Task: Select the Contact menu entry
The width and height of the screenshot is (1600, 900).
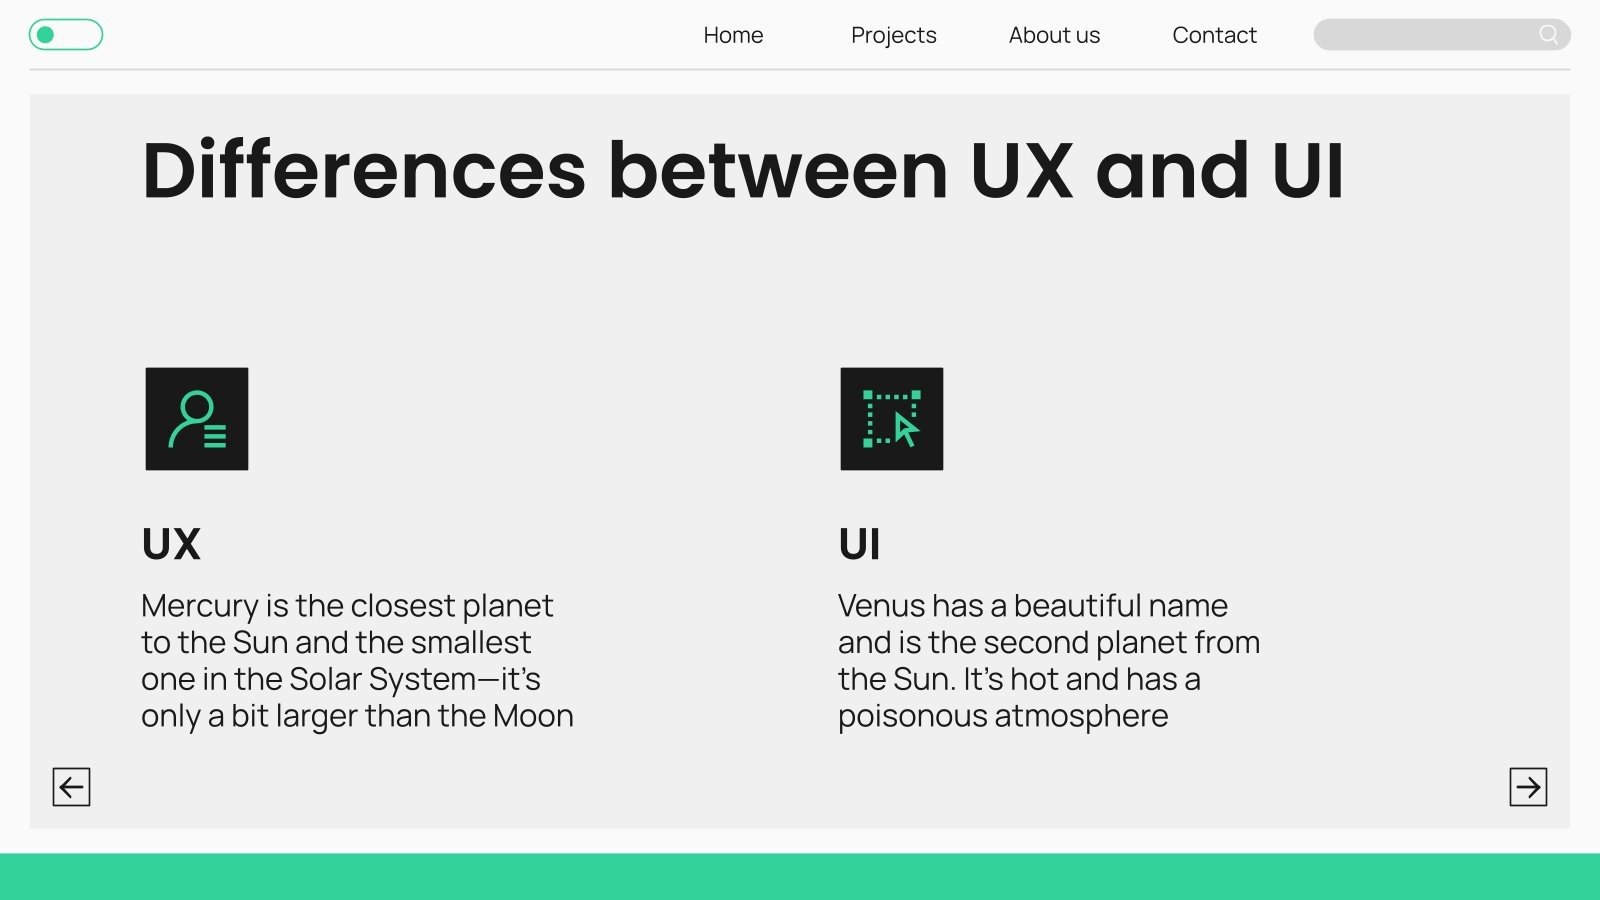Action: coord(1214,35)
